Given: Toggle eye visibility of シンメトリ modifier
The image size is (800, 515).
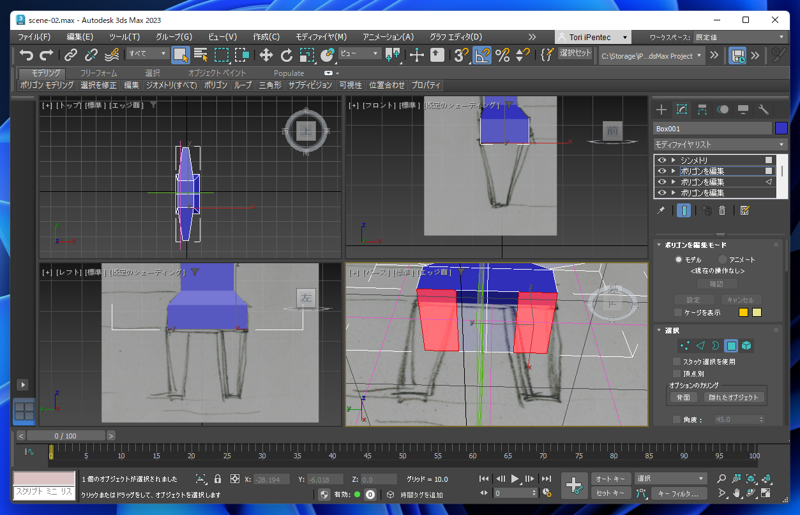Looking at the screenshot, I should [x=662, y=160].
